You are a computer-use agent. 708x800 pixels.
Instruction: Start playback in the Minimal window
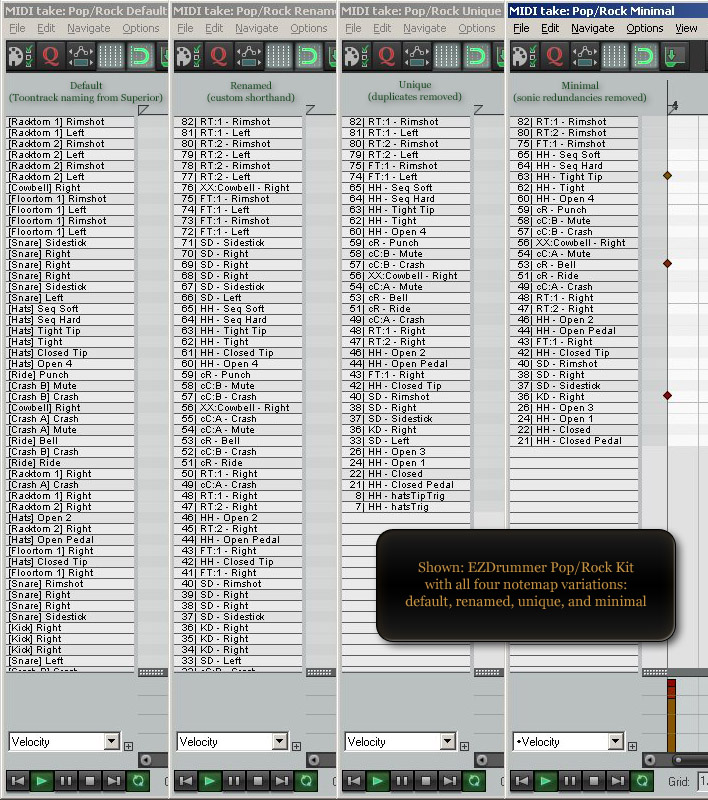(546, 781)
